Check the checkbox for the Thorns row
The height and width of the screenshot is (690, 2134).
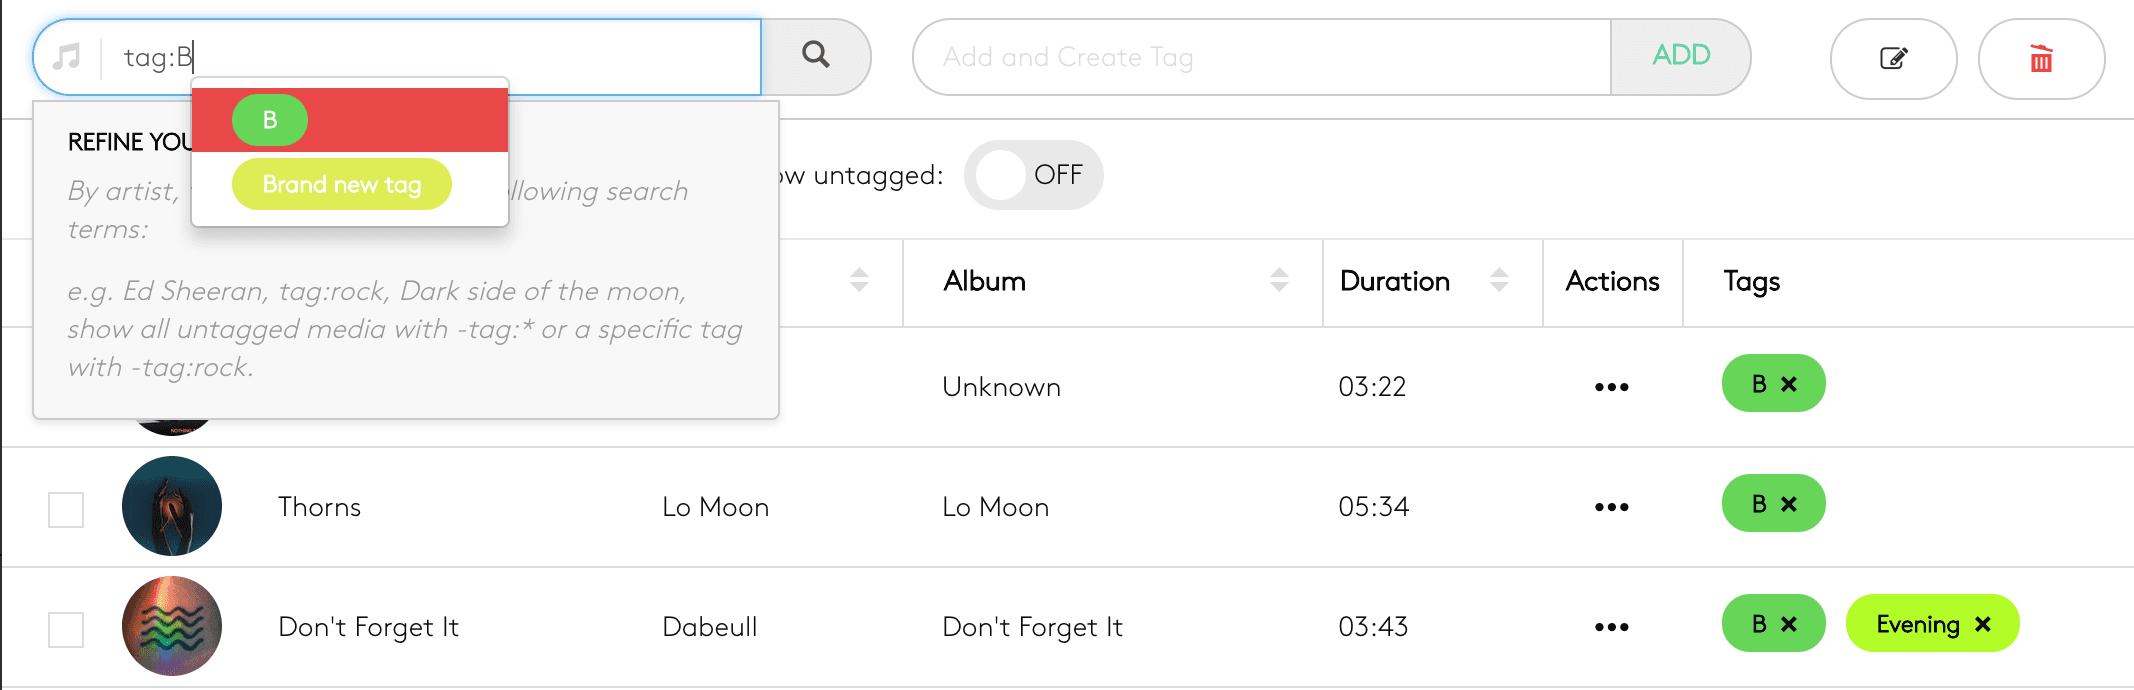tap(66, 510)
